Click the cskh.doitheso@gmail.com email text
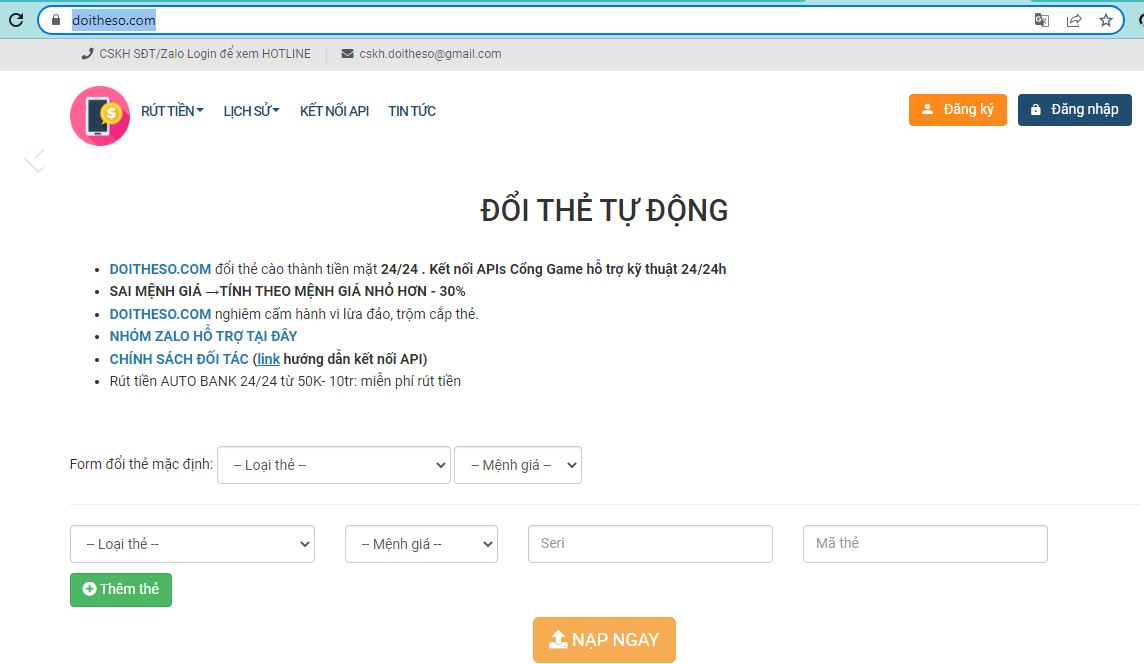 tap(430, 54)
